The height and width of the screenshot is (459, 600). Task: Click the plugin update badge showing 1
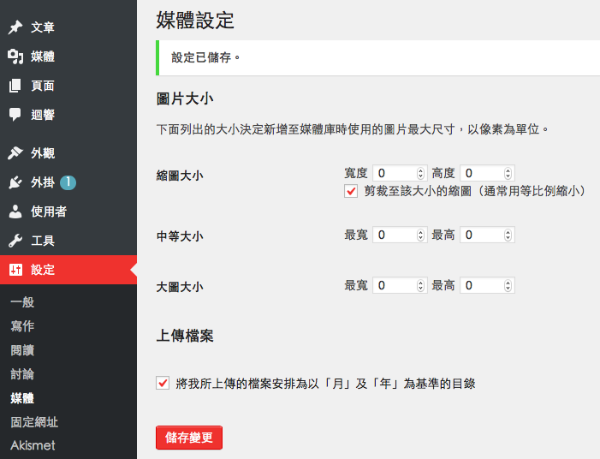tap(68, 182)
